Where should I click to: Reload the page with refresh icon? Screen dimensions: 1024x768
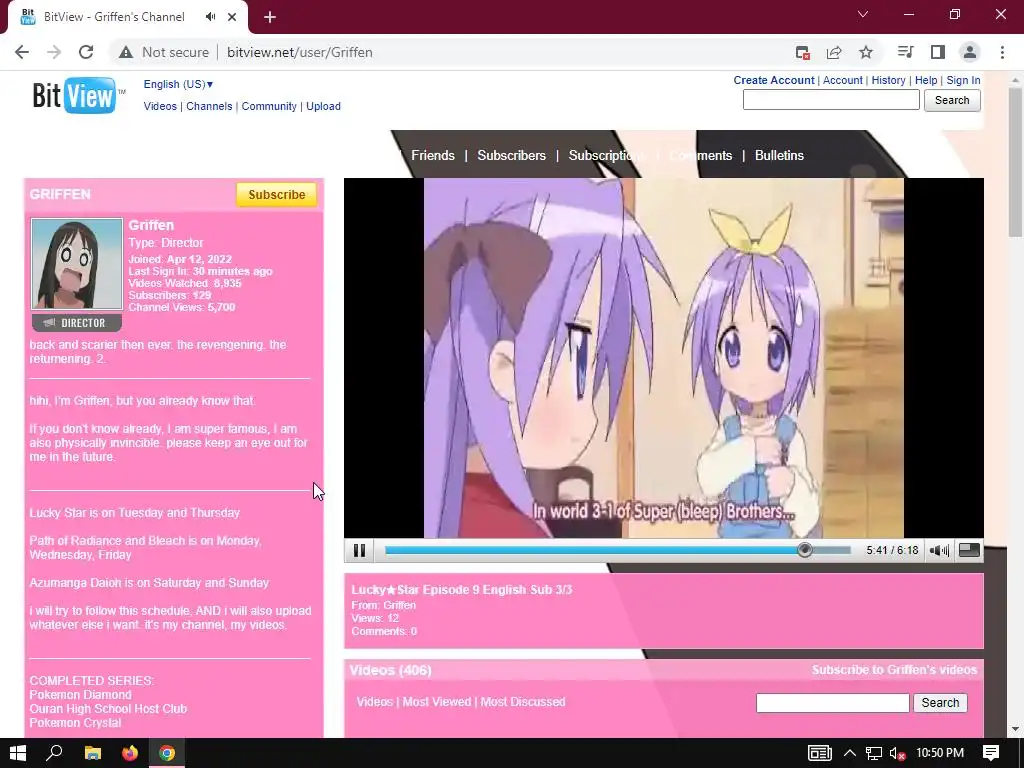point(86,52)
